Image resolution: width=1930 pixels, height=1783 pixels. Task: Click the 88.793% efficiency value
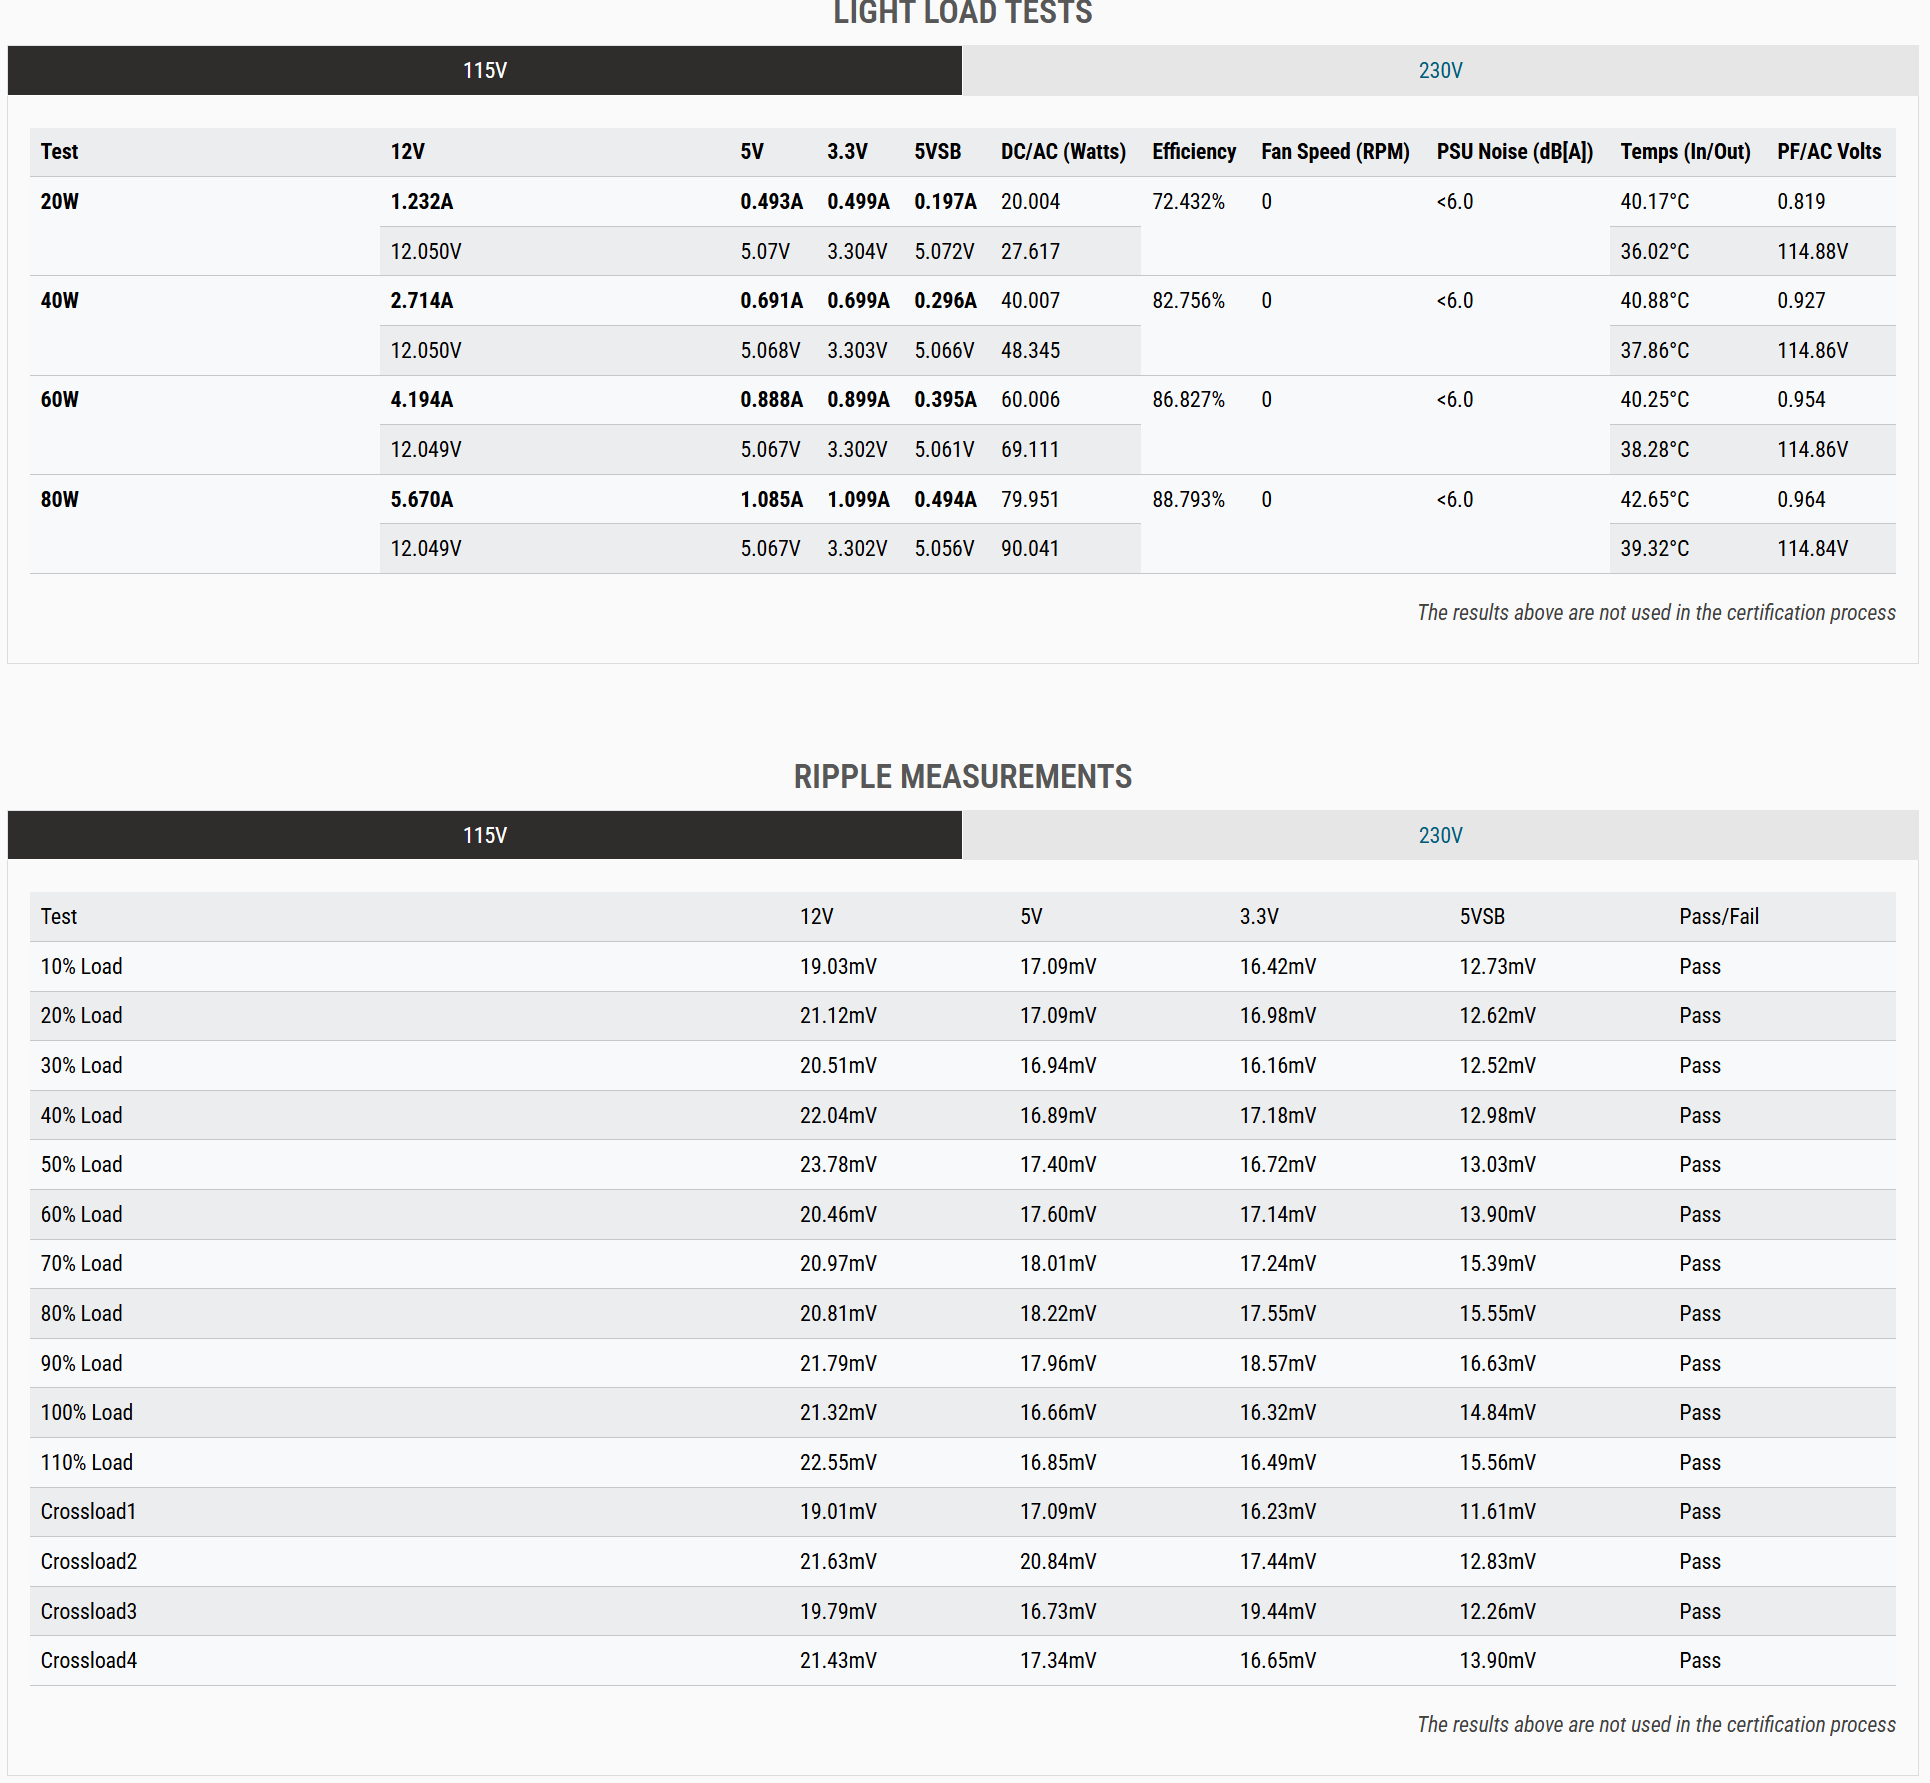(1187, 499)
